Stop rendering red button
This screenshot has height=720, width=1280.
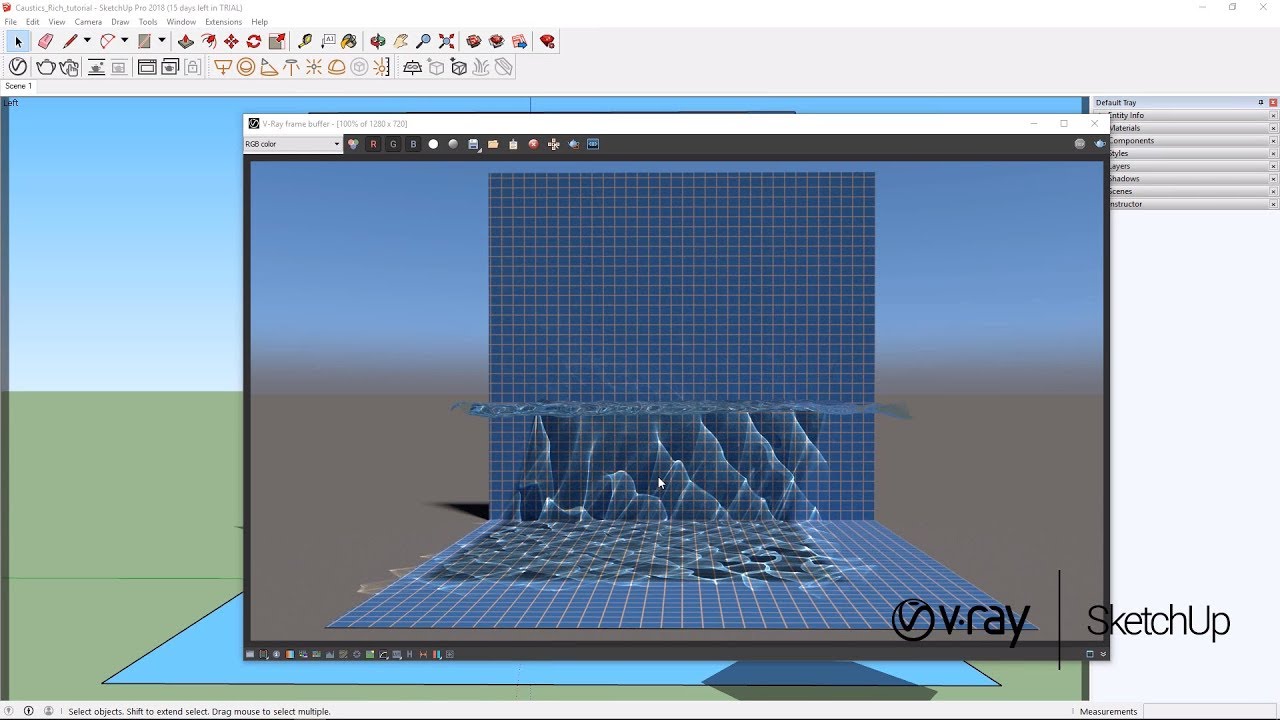coord(533,144)
